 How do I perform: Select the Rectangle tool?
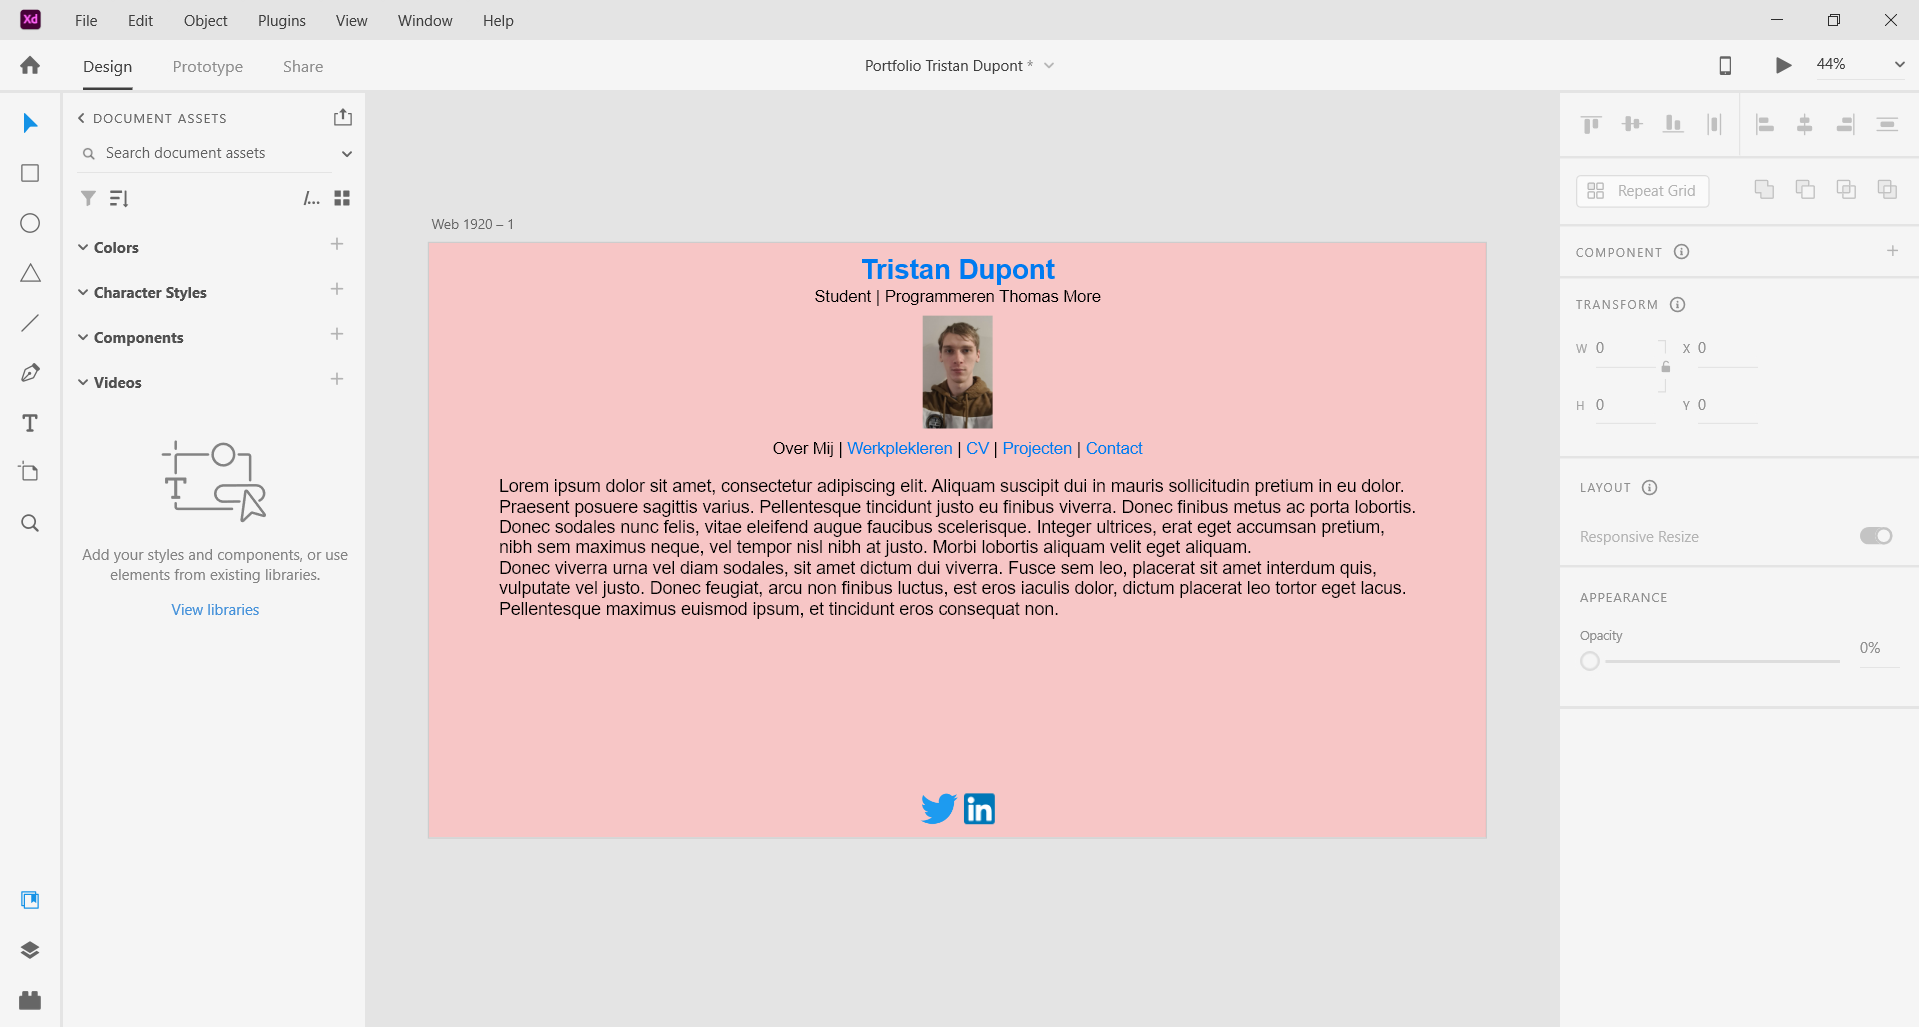pyautogui.click(x=30, y=173)
